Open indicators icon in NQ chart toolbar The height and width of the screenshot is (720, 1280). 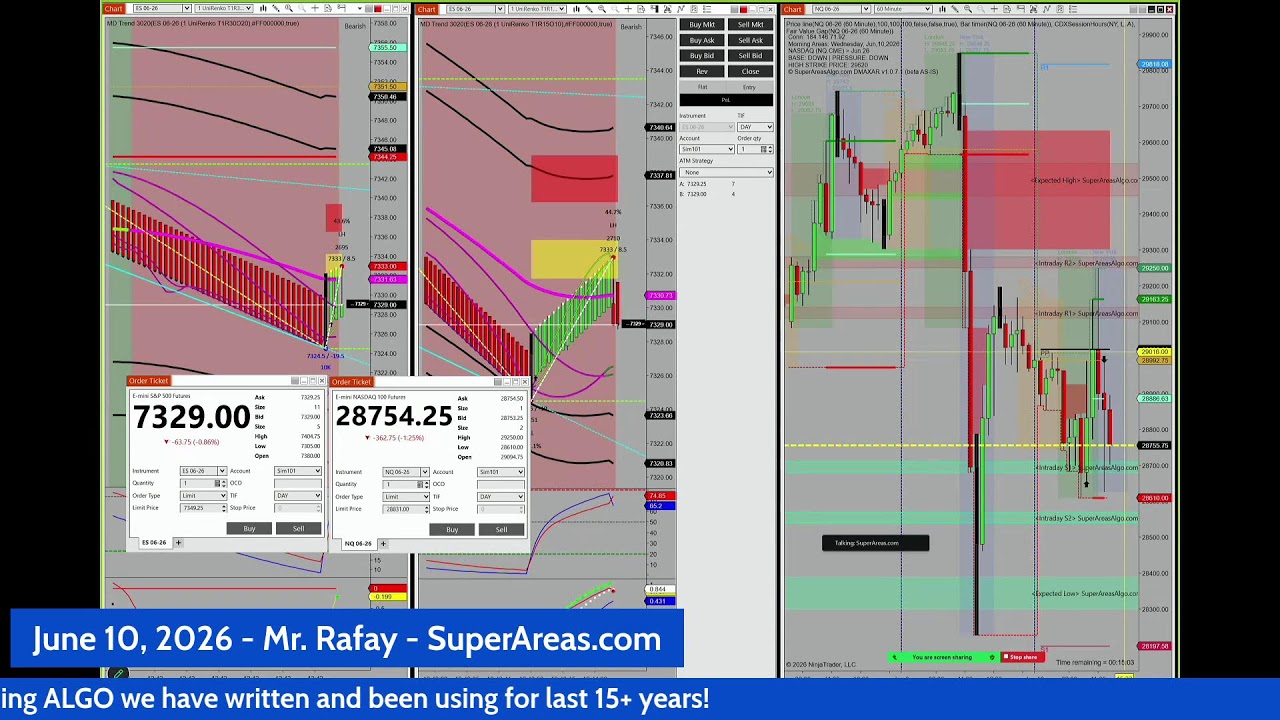1033,9
